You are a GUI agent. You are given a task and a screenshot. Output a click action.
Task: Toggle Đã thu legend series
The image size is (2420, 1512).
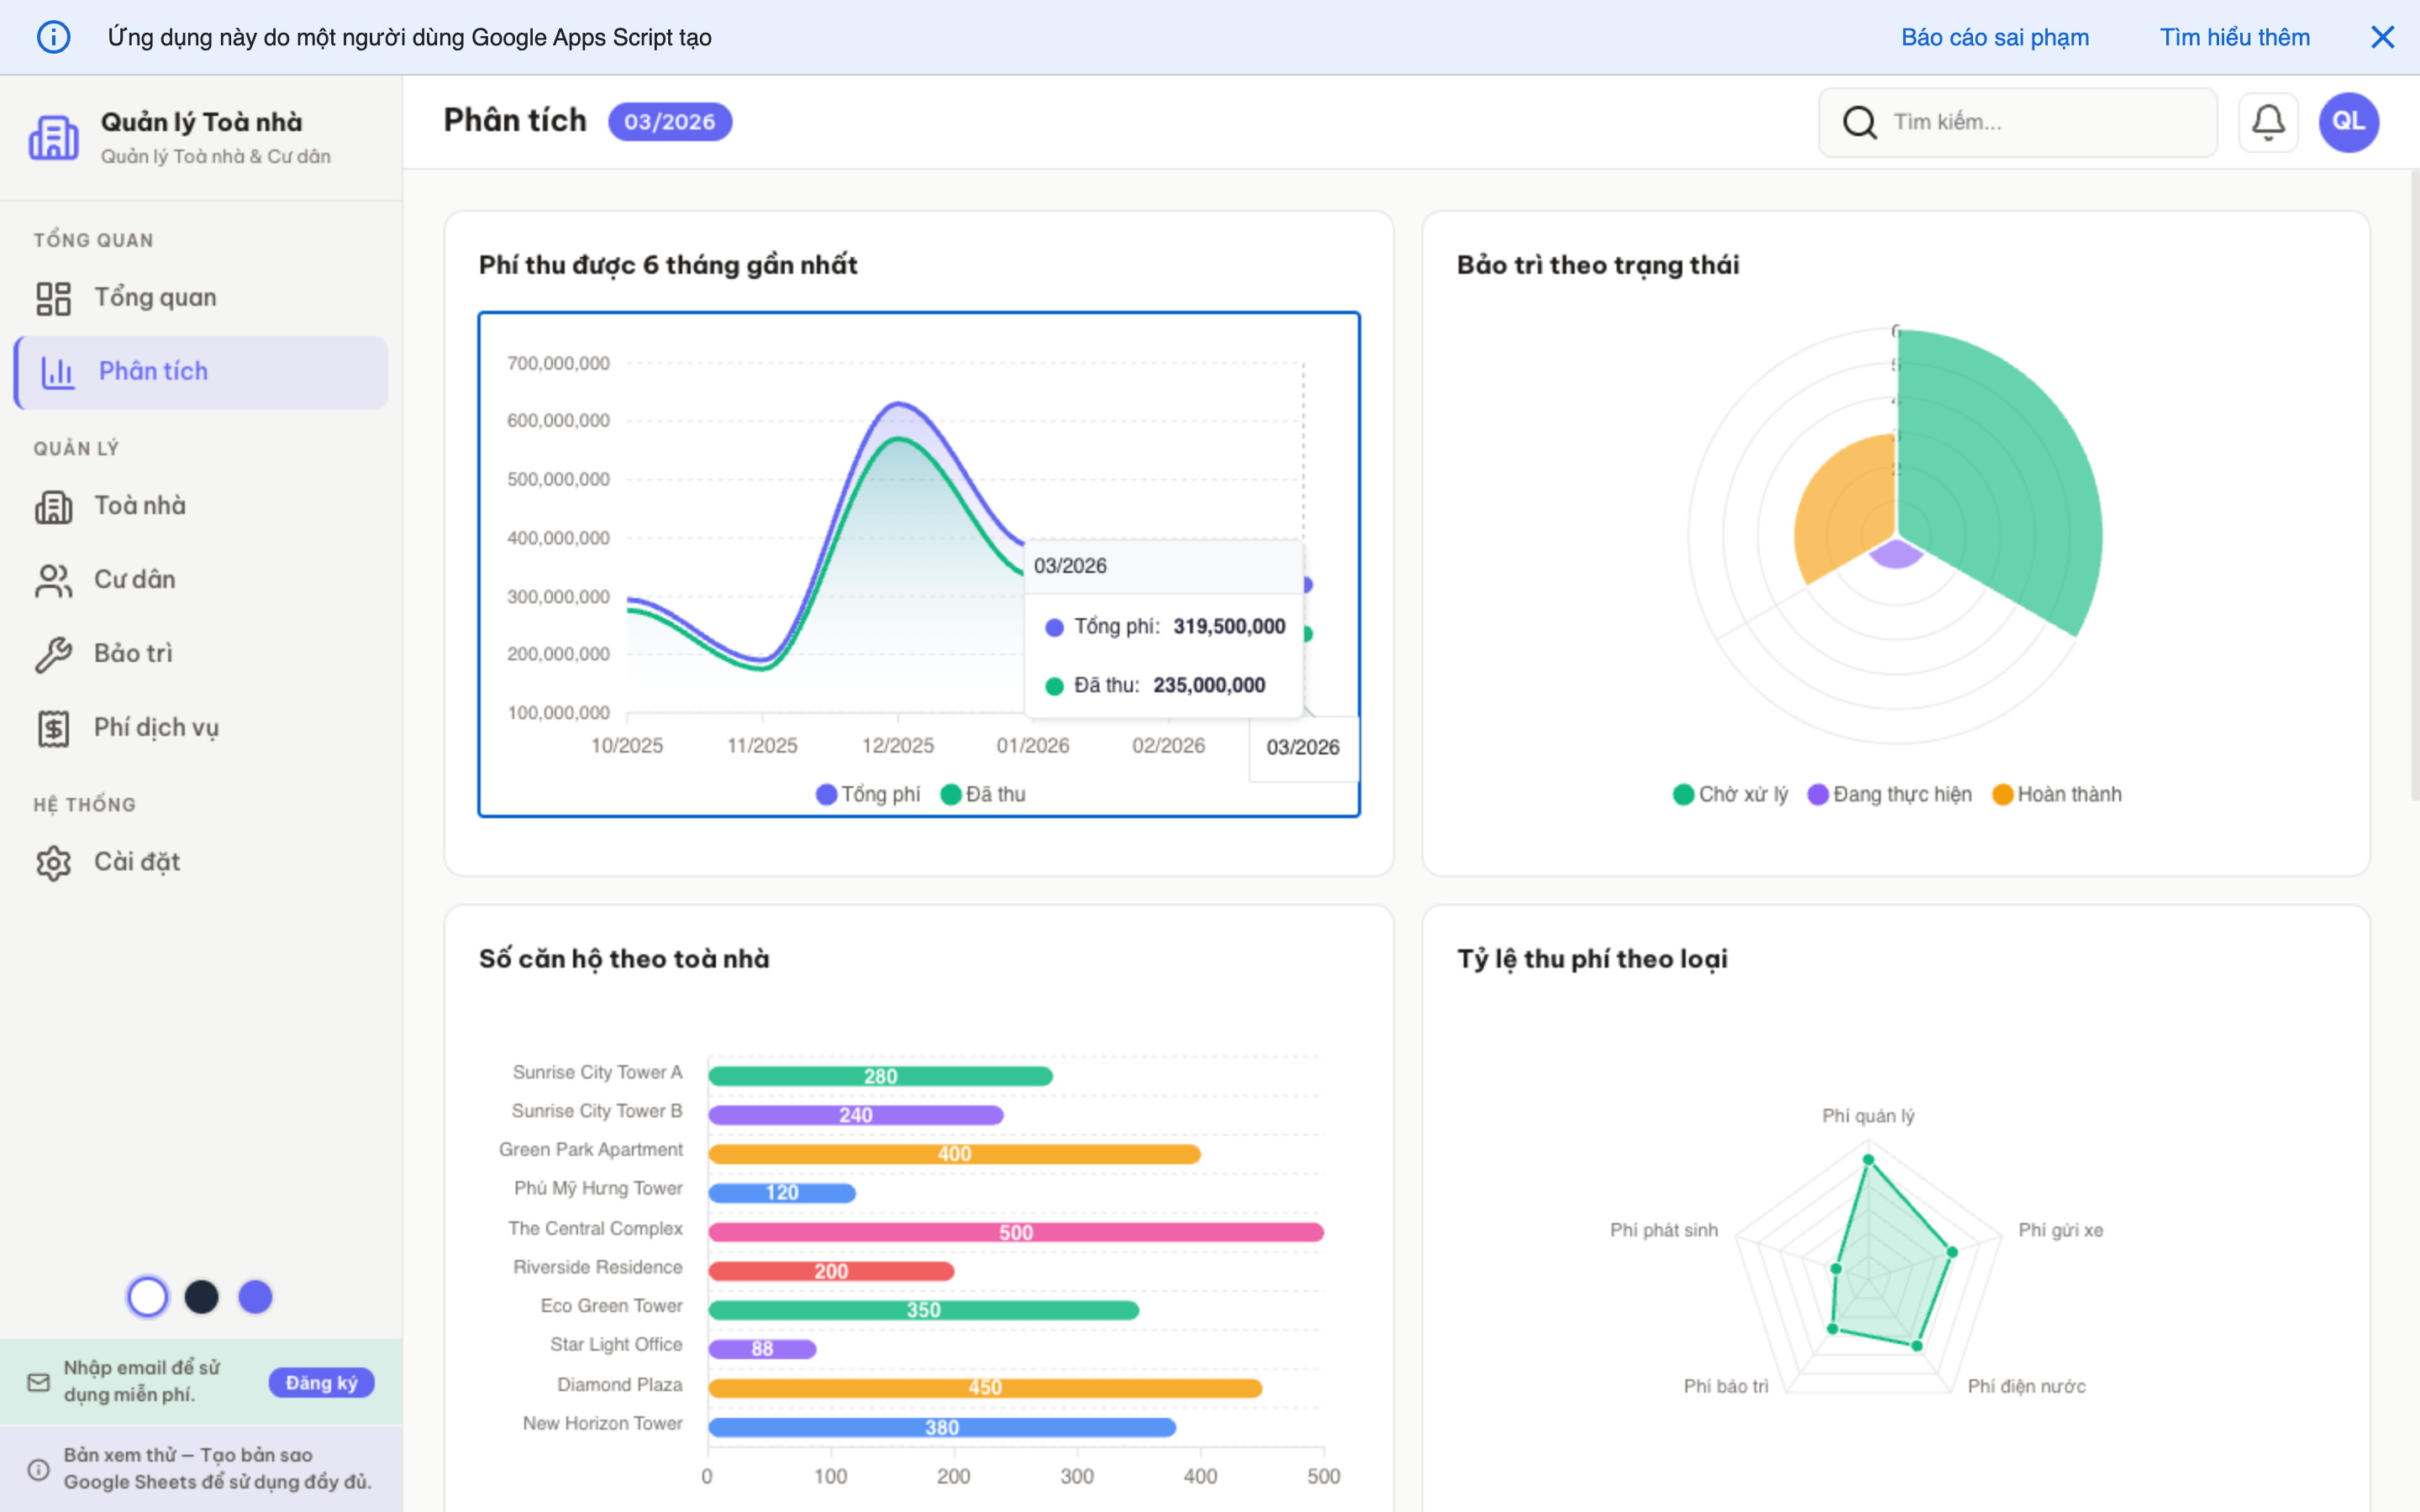pos(984,794)
